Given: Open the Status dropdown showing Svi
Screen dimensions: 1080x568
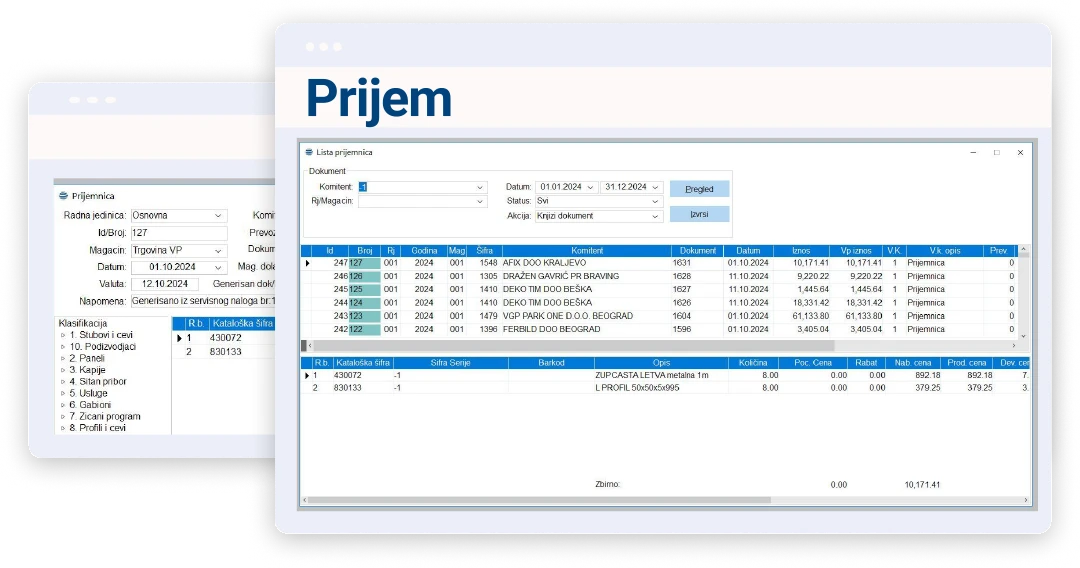Looking at the screenshot, I should pos(655,201).
